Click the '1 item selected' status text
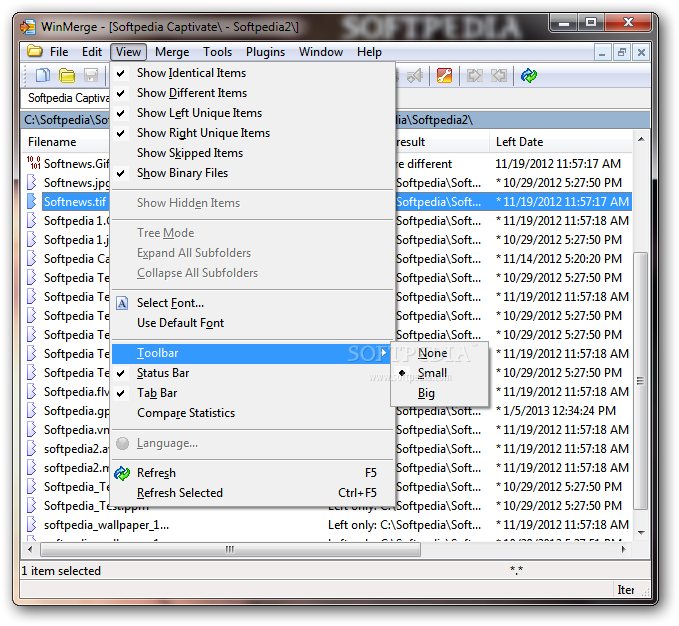Image resolution: width=679 pixels, height=626 pixels. [61, 571]
